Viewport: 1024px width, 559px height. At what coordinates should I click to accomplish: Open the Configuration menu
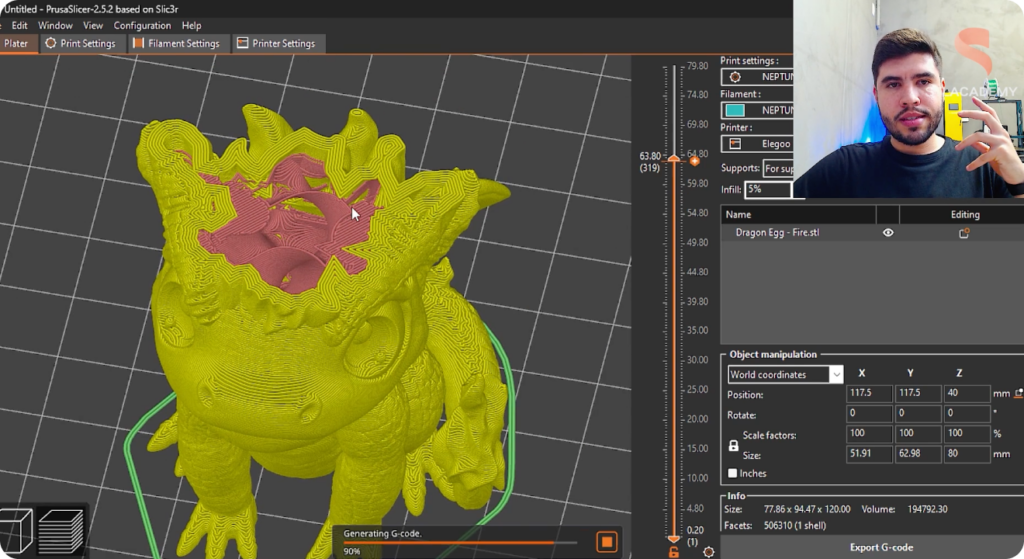[142, 25]
